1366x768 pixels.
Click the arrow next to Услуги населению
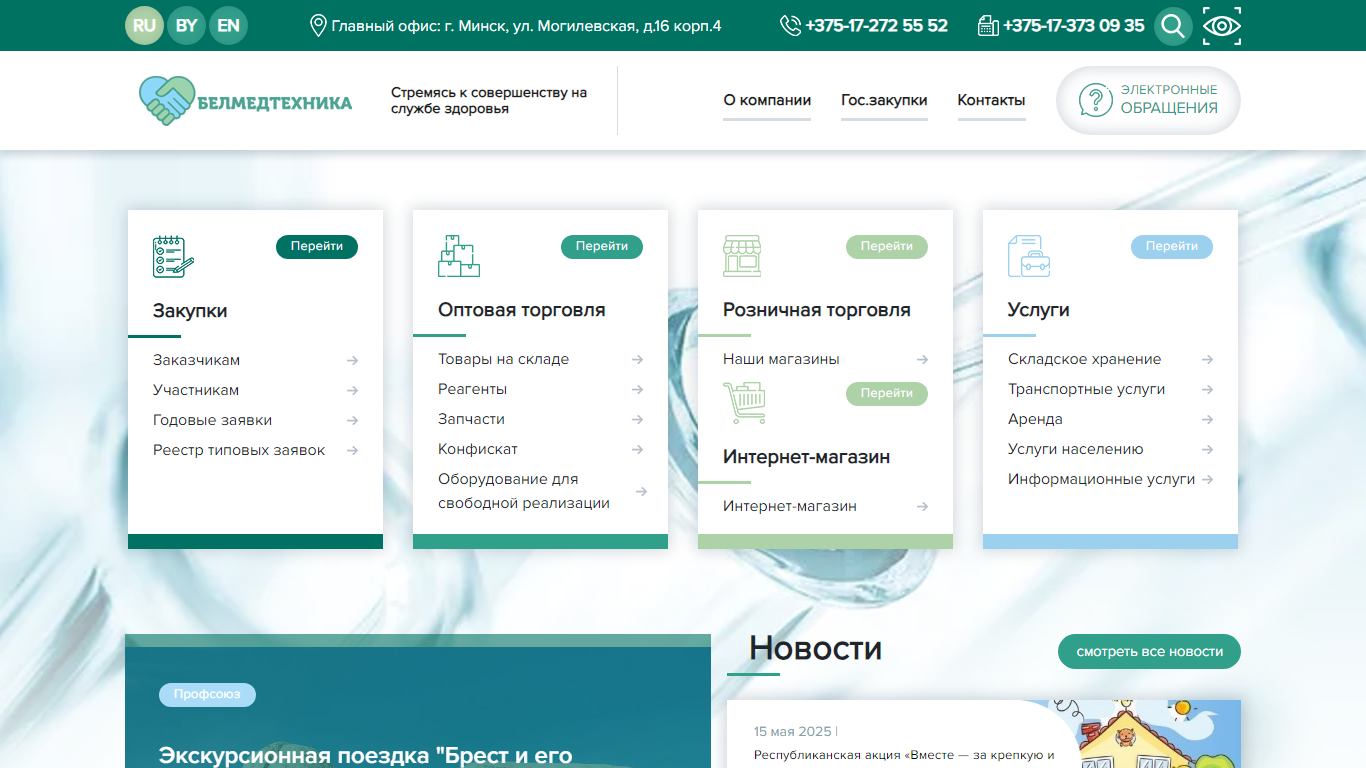coord(1208,450)
